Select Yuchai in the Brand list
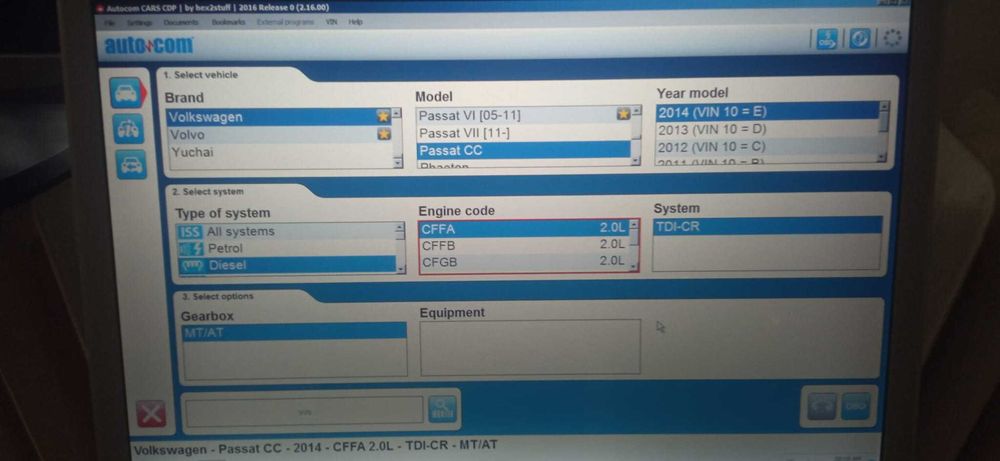 pos(279,152)
